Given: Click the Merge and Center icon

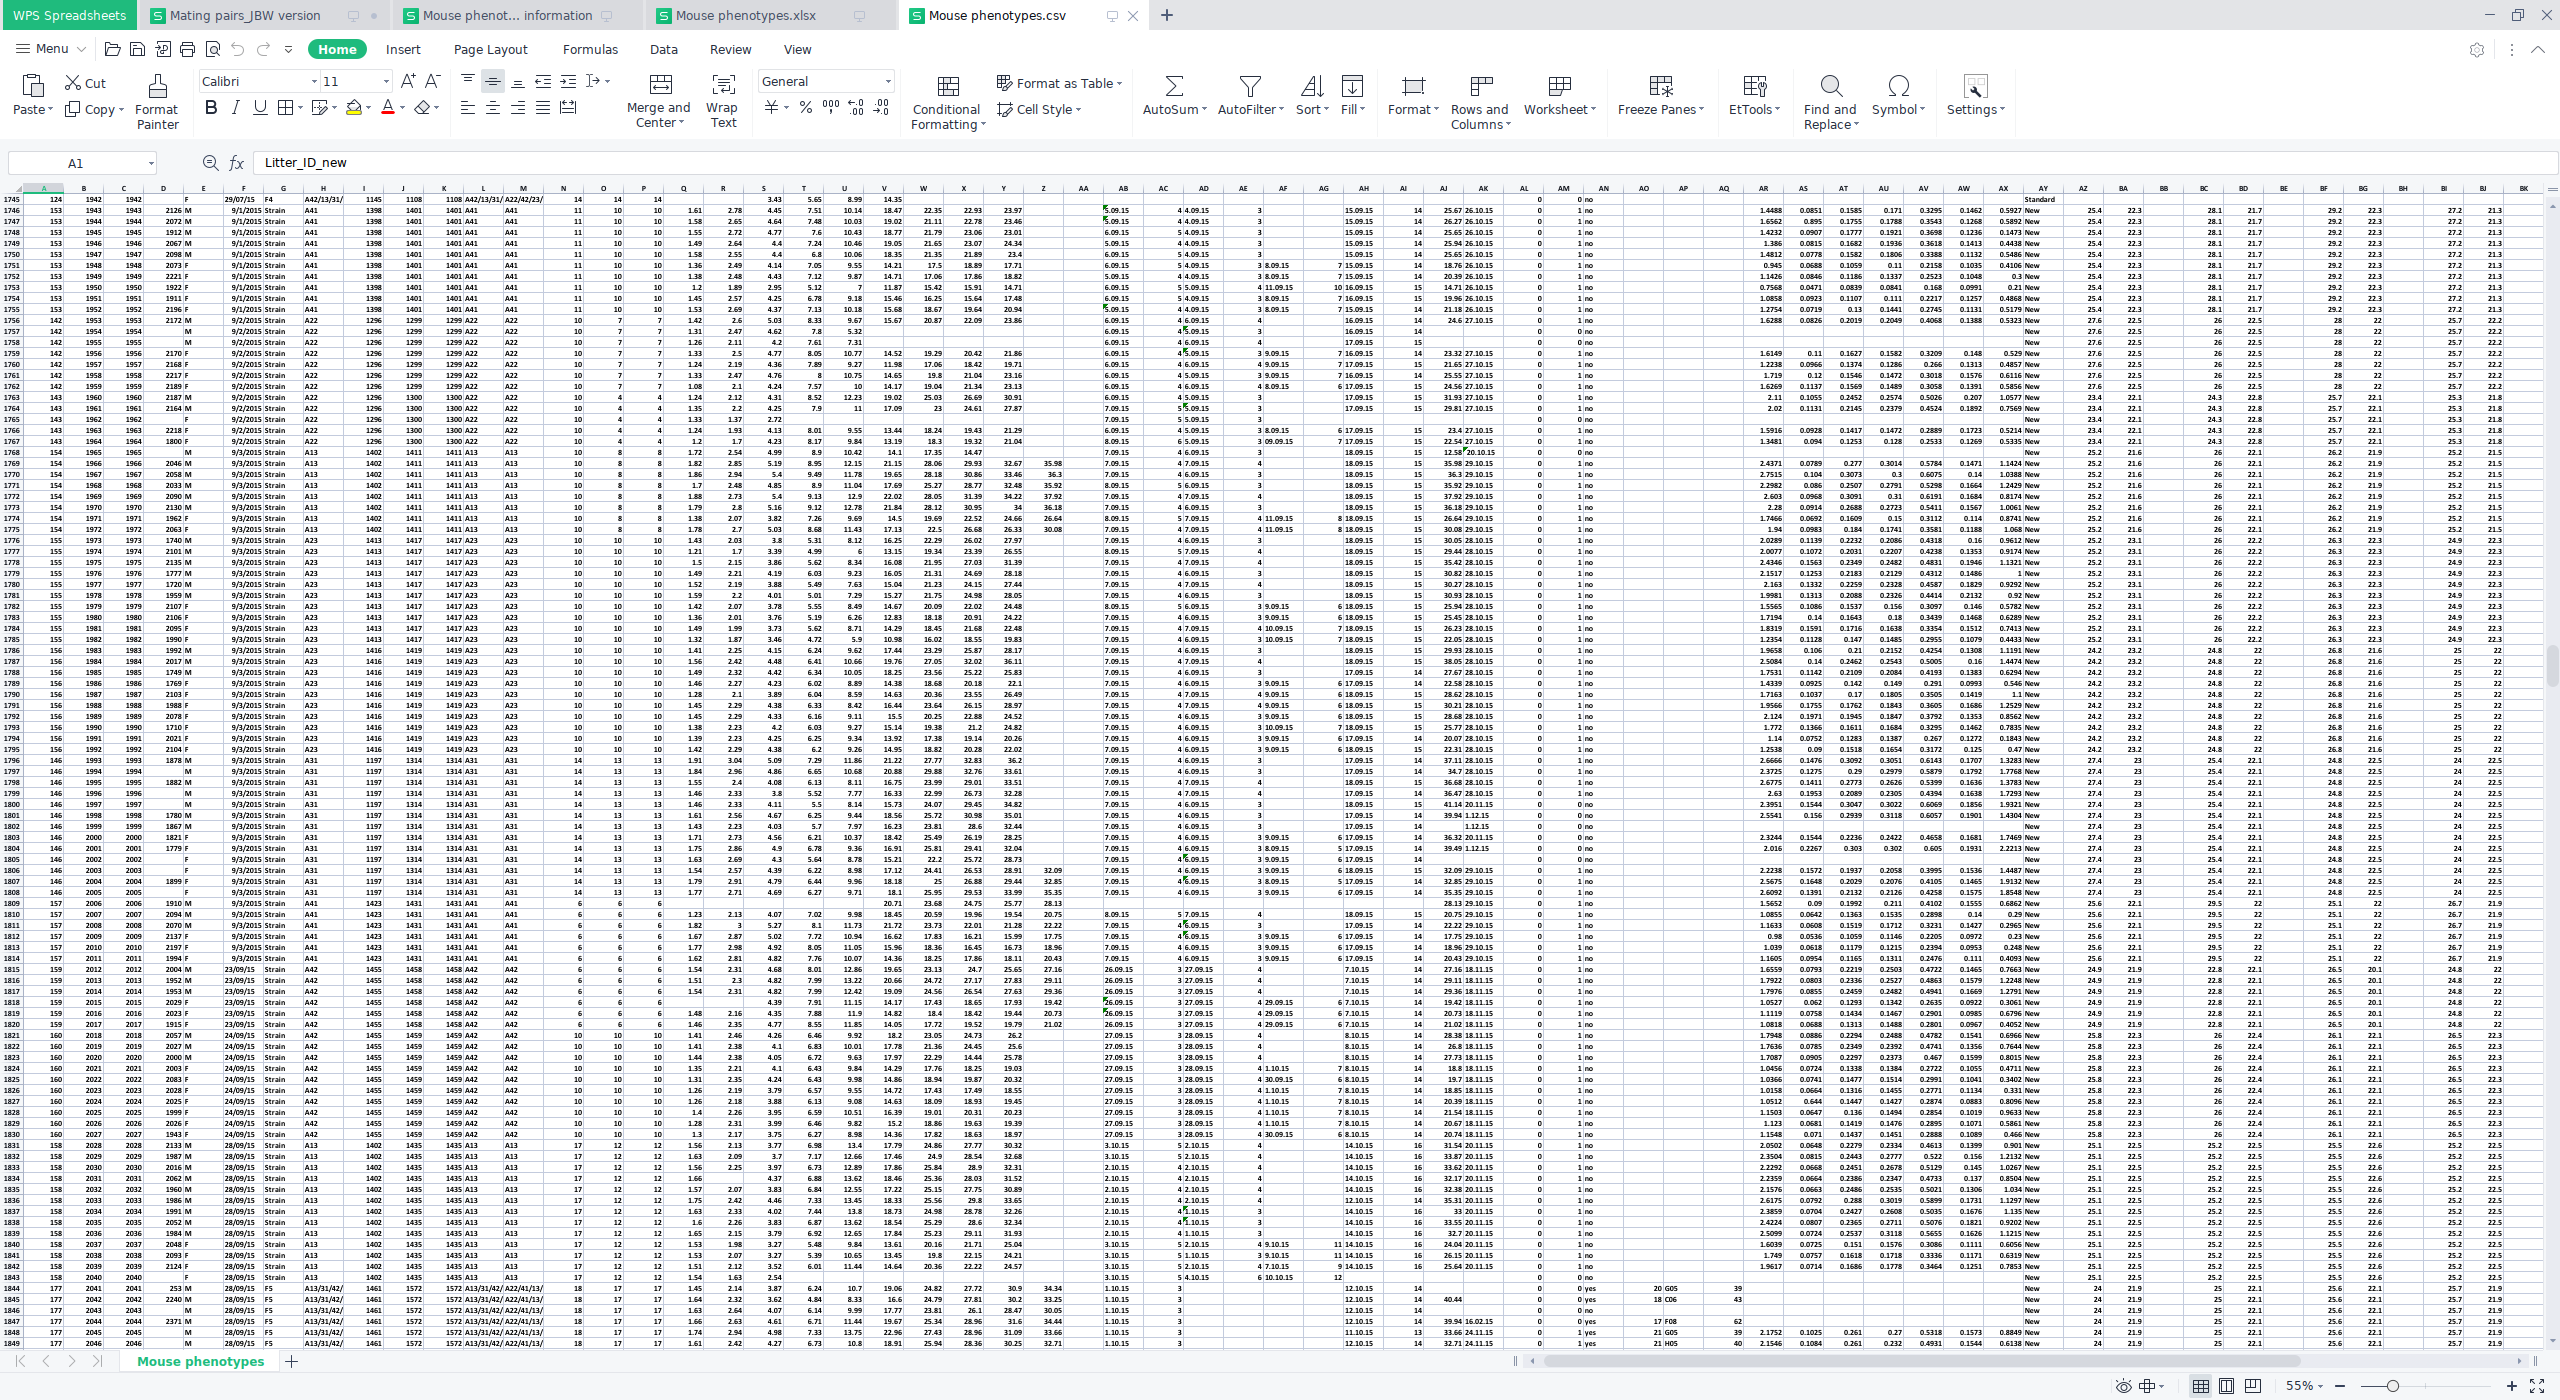Looking at the screenshot, I should (x=660, y=86).
